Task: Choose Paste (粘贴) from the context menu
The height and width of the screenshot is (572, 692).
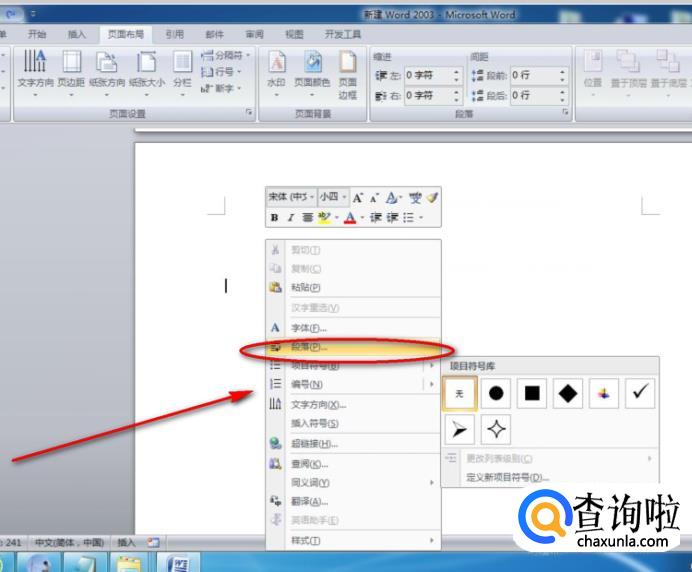Action: (x=353, y=287)
